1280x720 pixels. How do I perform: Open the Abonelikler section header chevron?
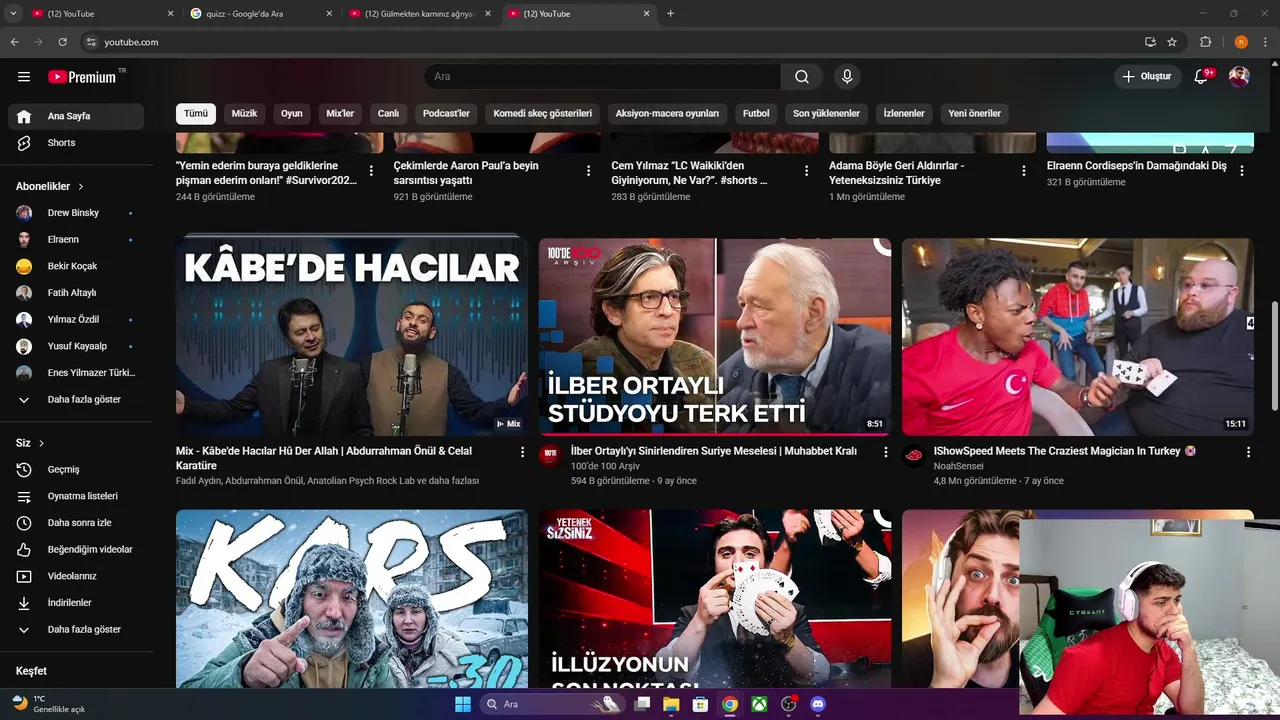tap(81, 187)
